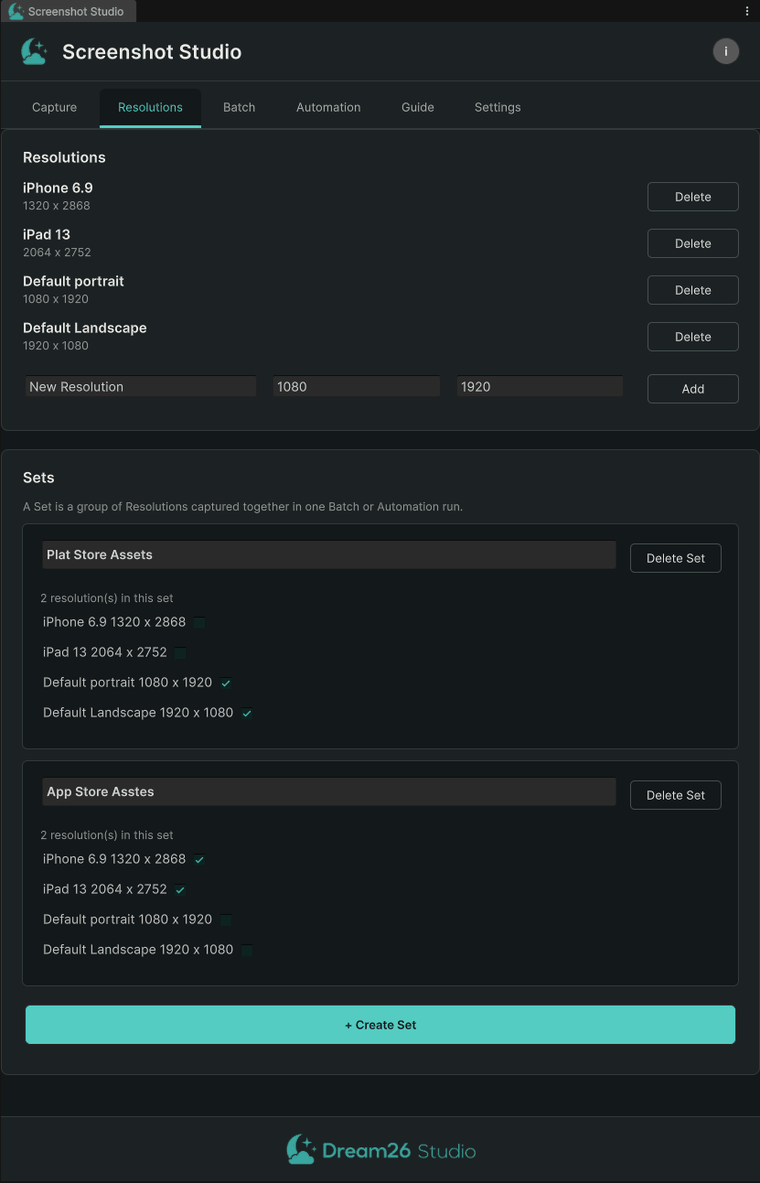Delete the Default Landscape resolution

coord(693,337)
